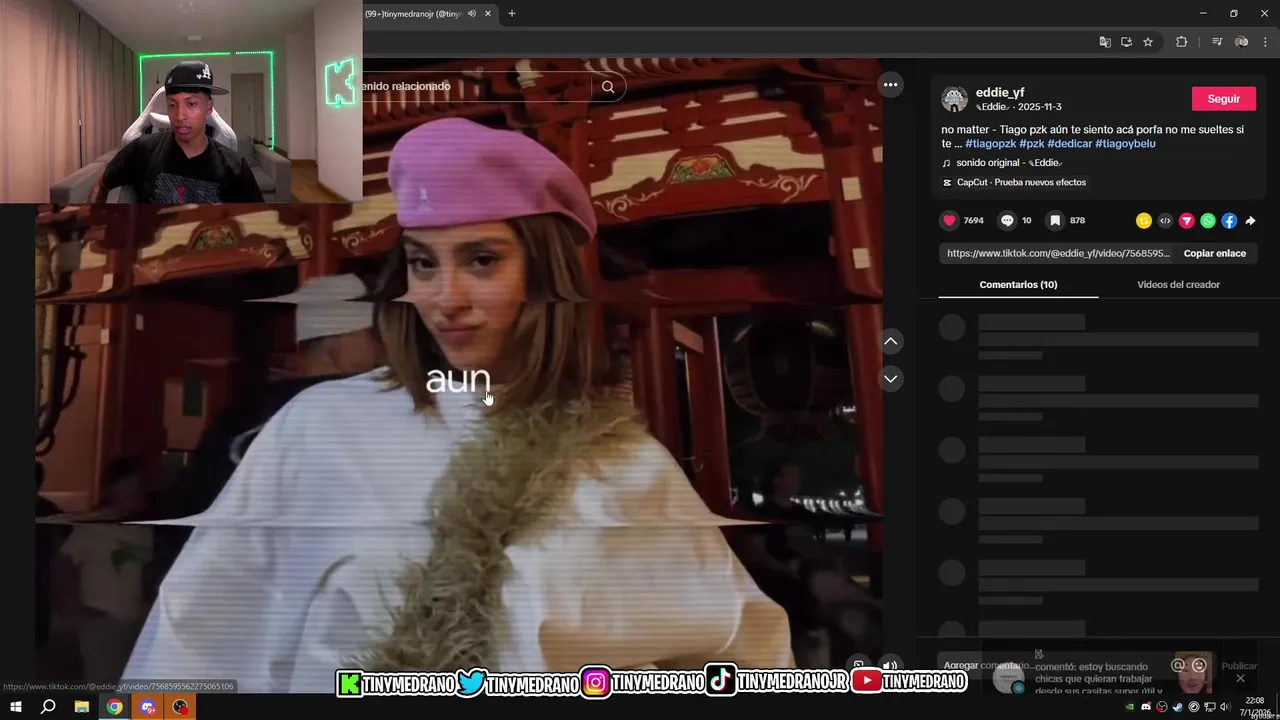Open the NVIDIA icon in system tray
Screen dimensions: 1280x720
click(1130, 707)
